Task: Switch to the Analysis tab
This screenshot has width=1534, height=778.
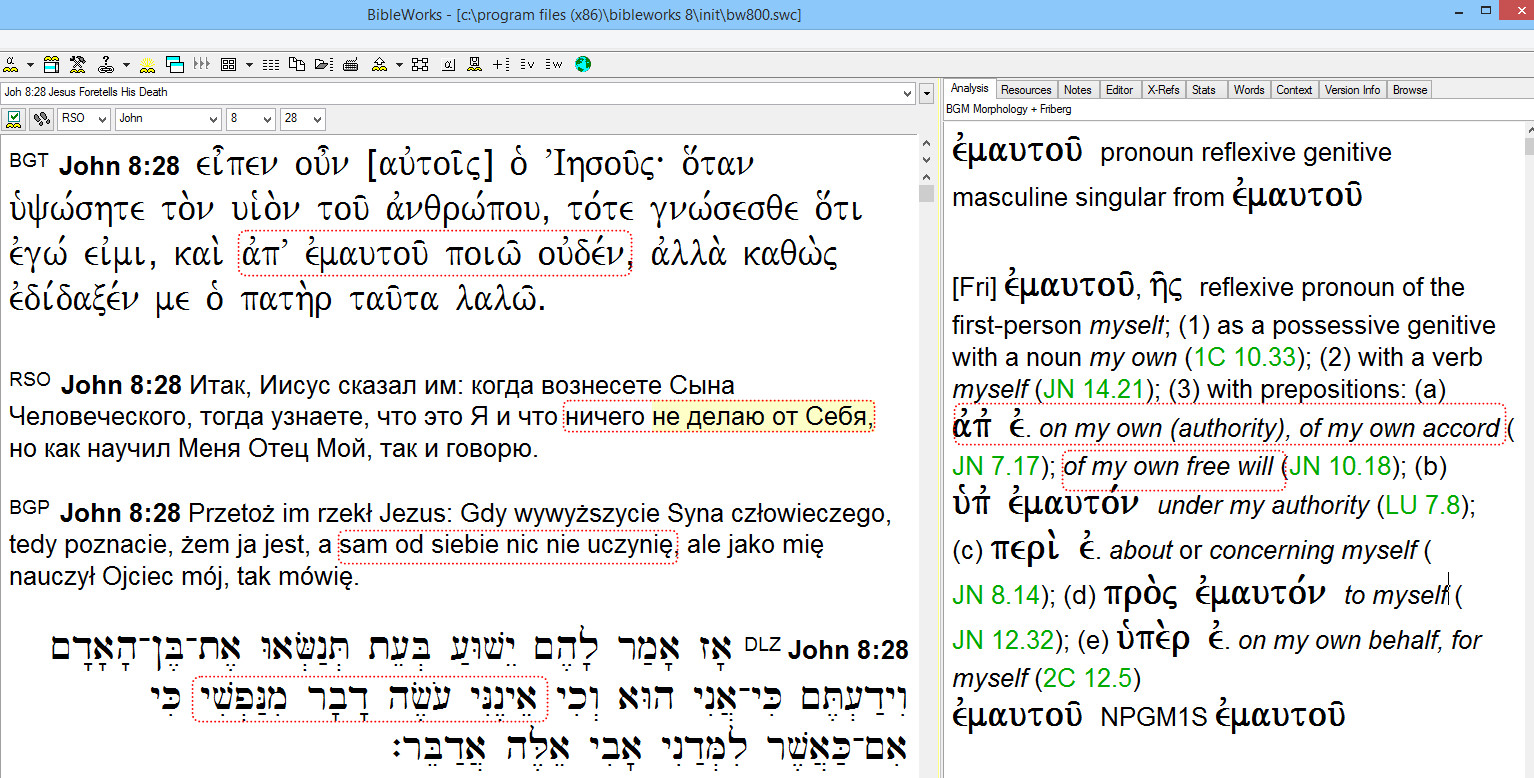Action: point(969,89)
